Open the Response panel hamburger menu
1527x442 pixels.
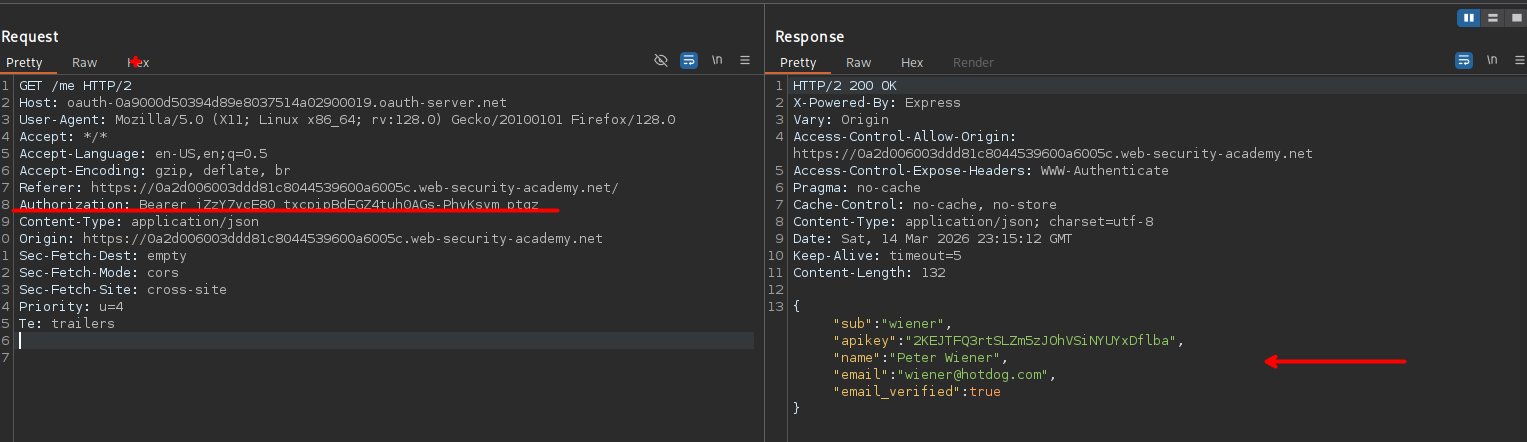pos(1518,60)
